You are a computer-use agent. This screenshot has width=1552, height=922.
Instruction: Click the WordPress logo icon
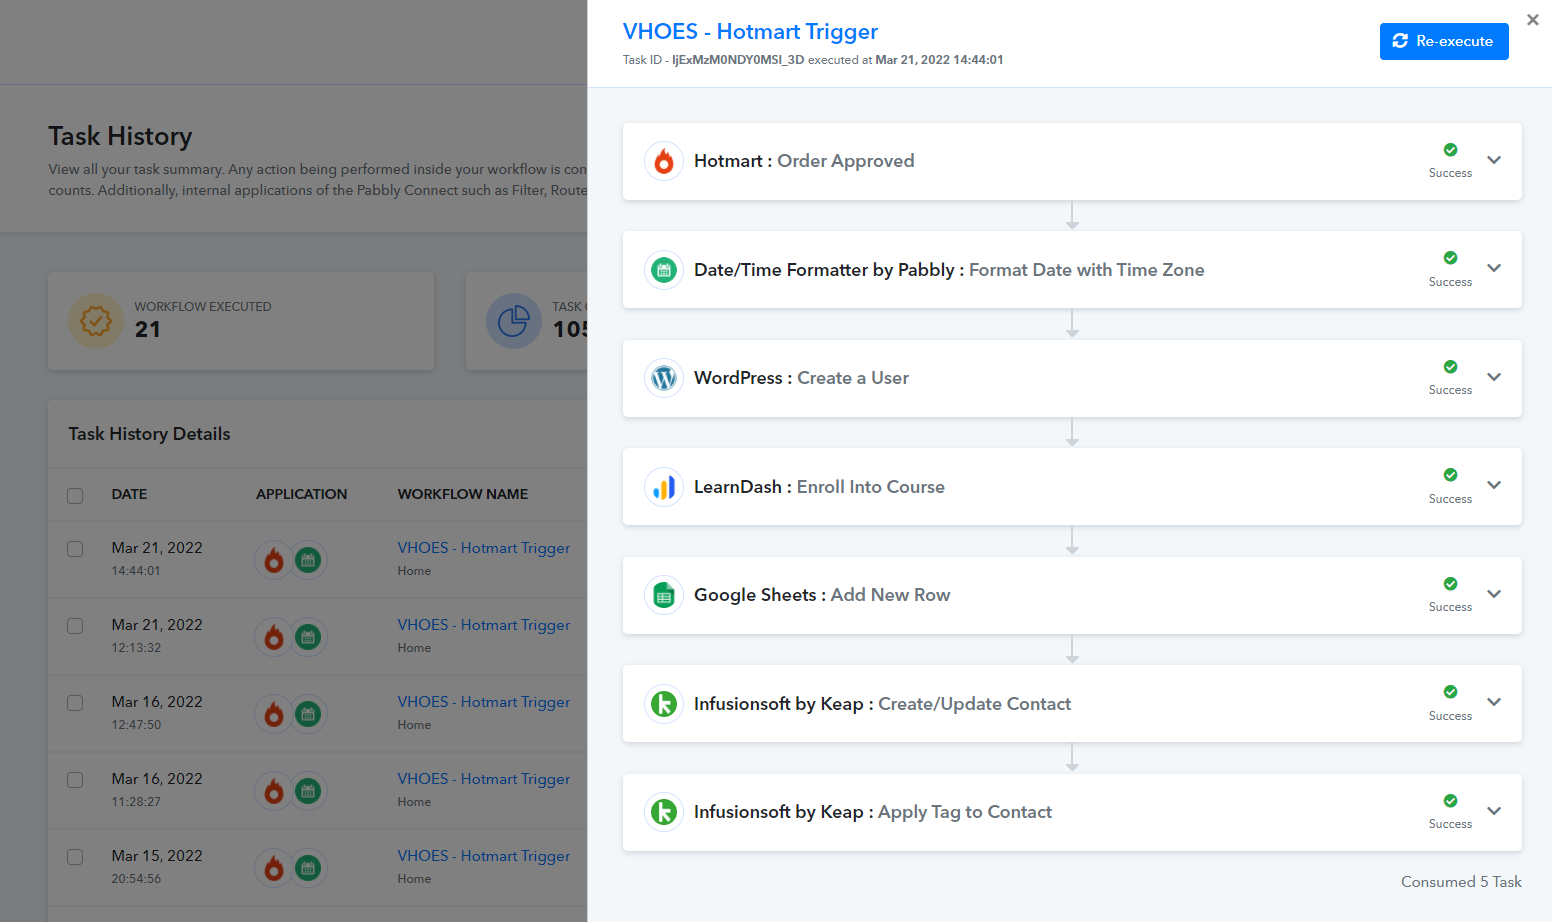coord(664,378)
